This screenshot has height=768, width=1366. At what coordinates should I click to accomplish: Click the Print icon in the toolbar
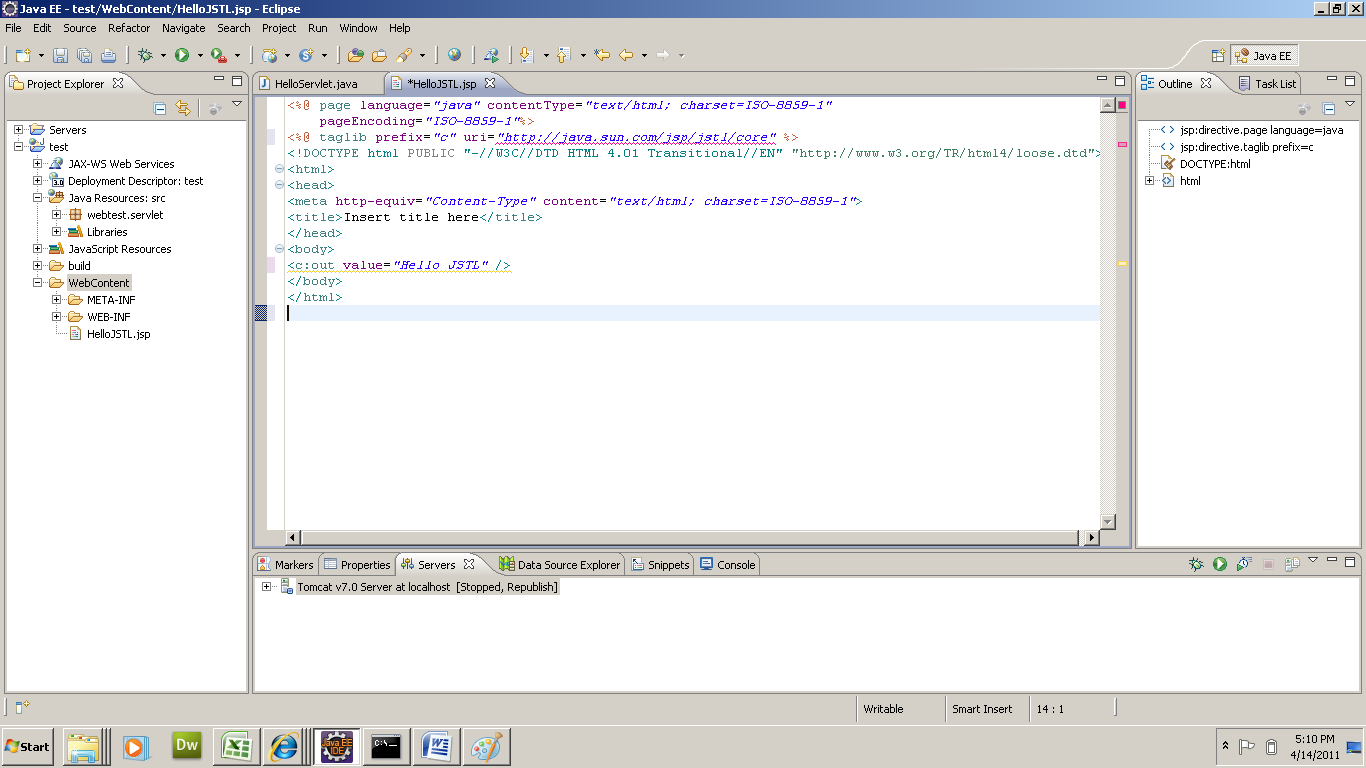108,56
